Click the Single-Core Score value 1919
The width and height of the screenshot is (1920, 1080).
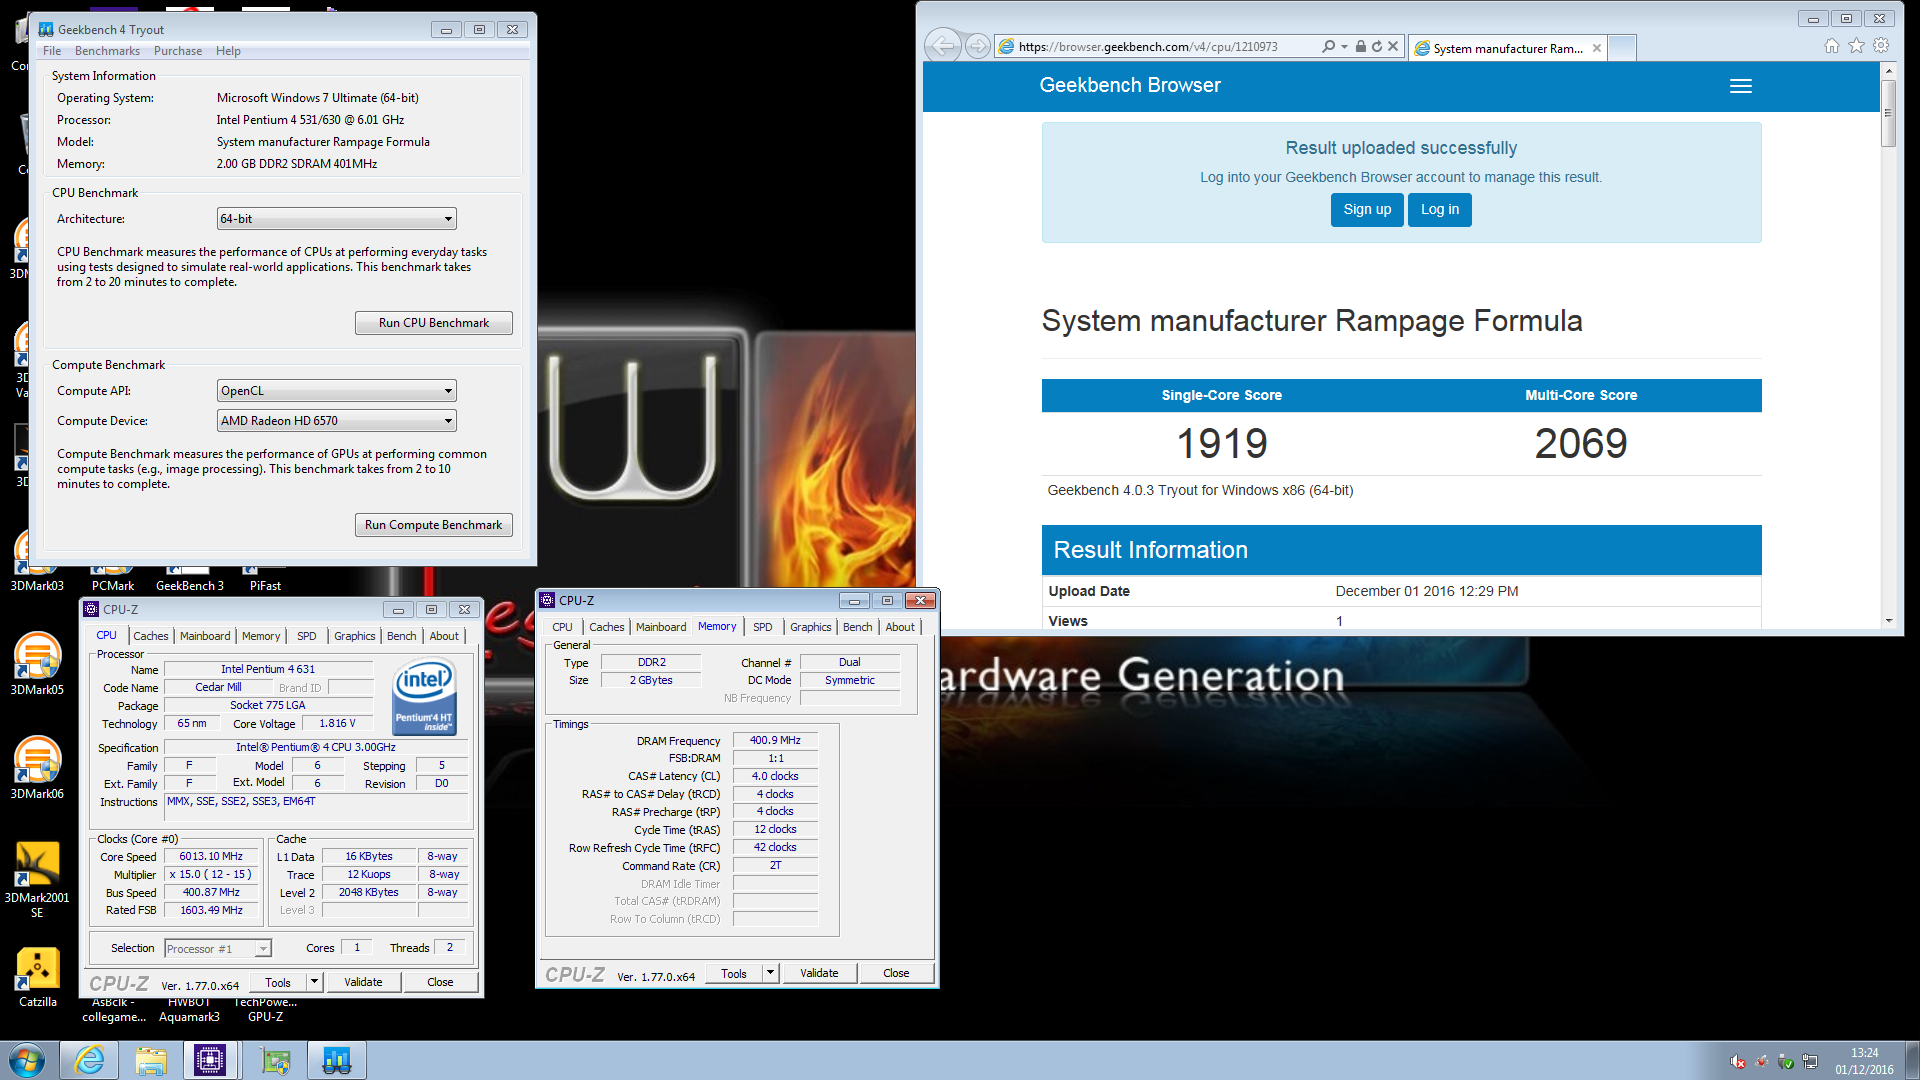pyautogui.click(x=1221, y=444)
